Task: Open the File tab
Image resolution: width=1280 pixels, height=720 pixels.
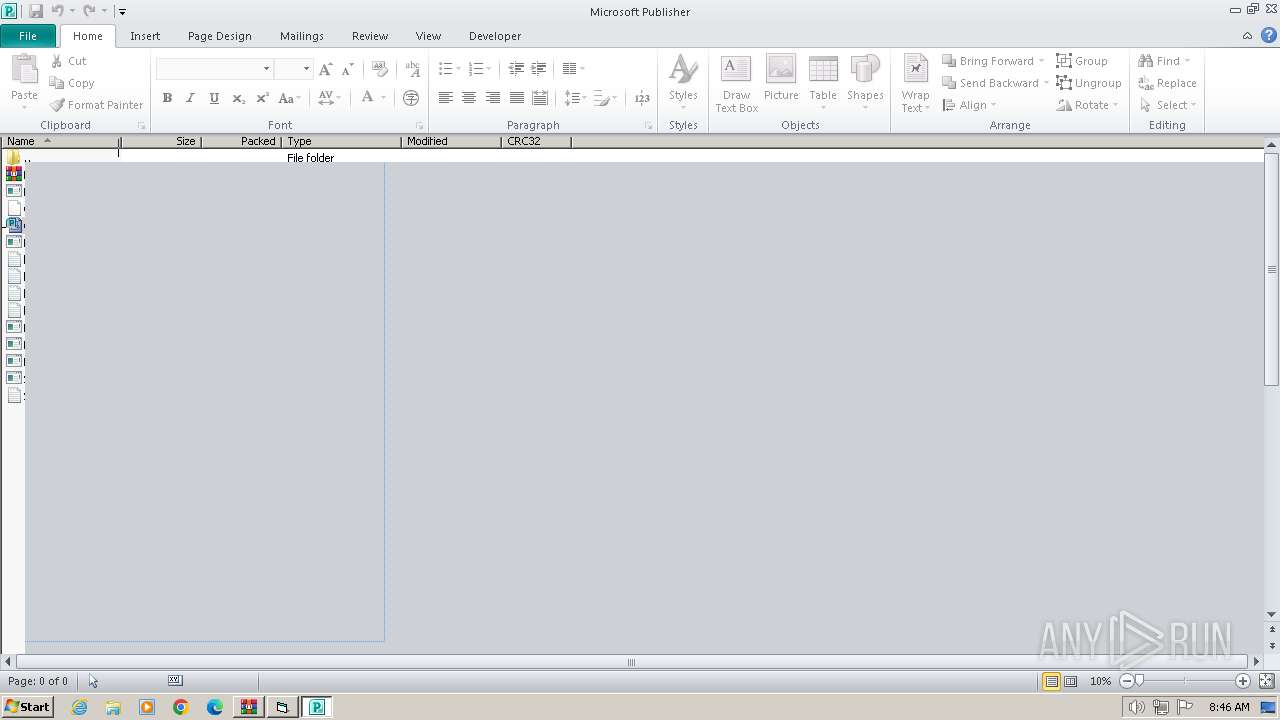Action: 28,36
